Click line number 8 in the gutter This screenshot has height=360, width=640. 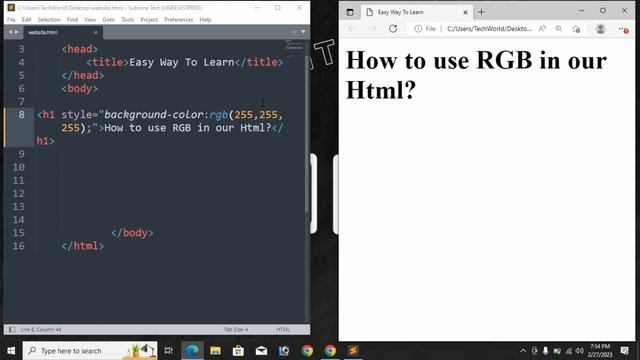click(x=21, y=115)
